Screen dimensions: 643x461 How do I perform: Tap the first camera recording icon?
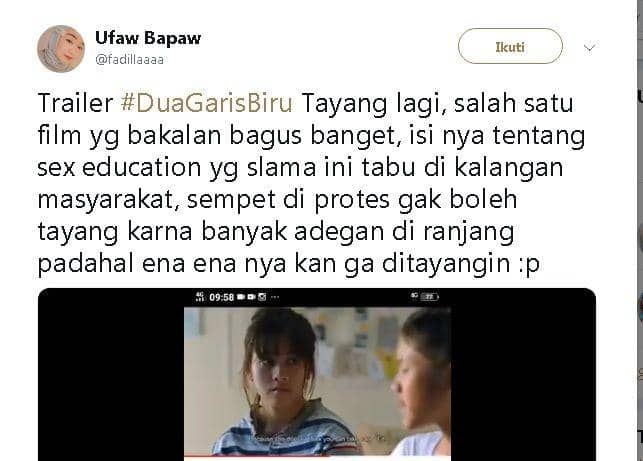coord(241,297)
